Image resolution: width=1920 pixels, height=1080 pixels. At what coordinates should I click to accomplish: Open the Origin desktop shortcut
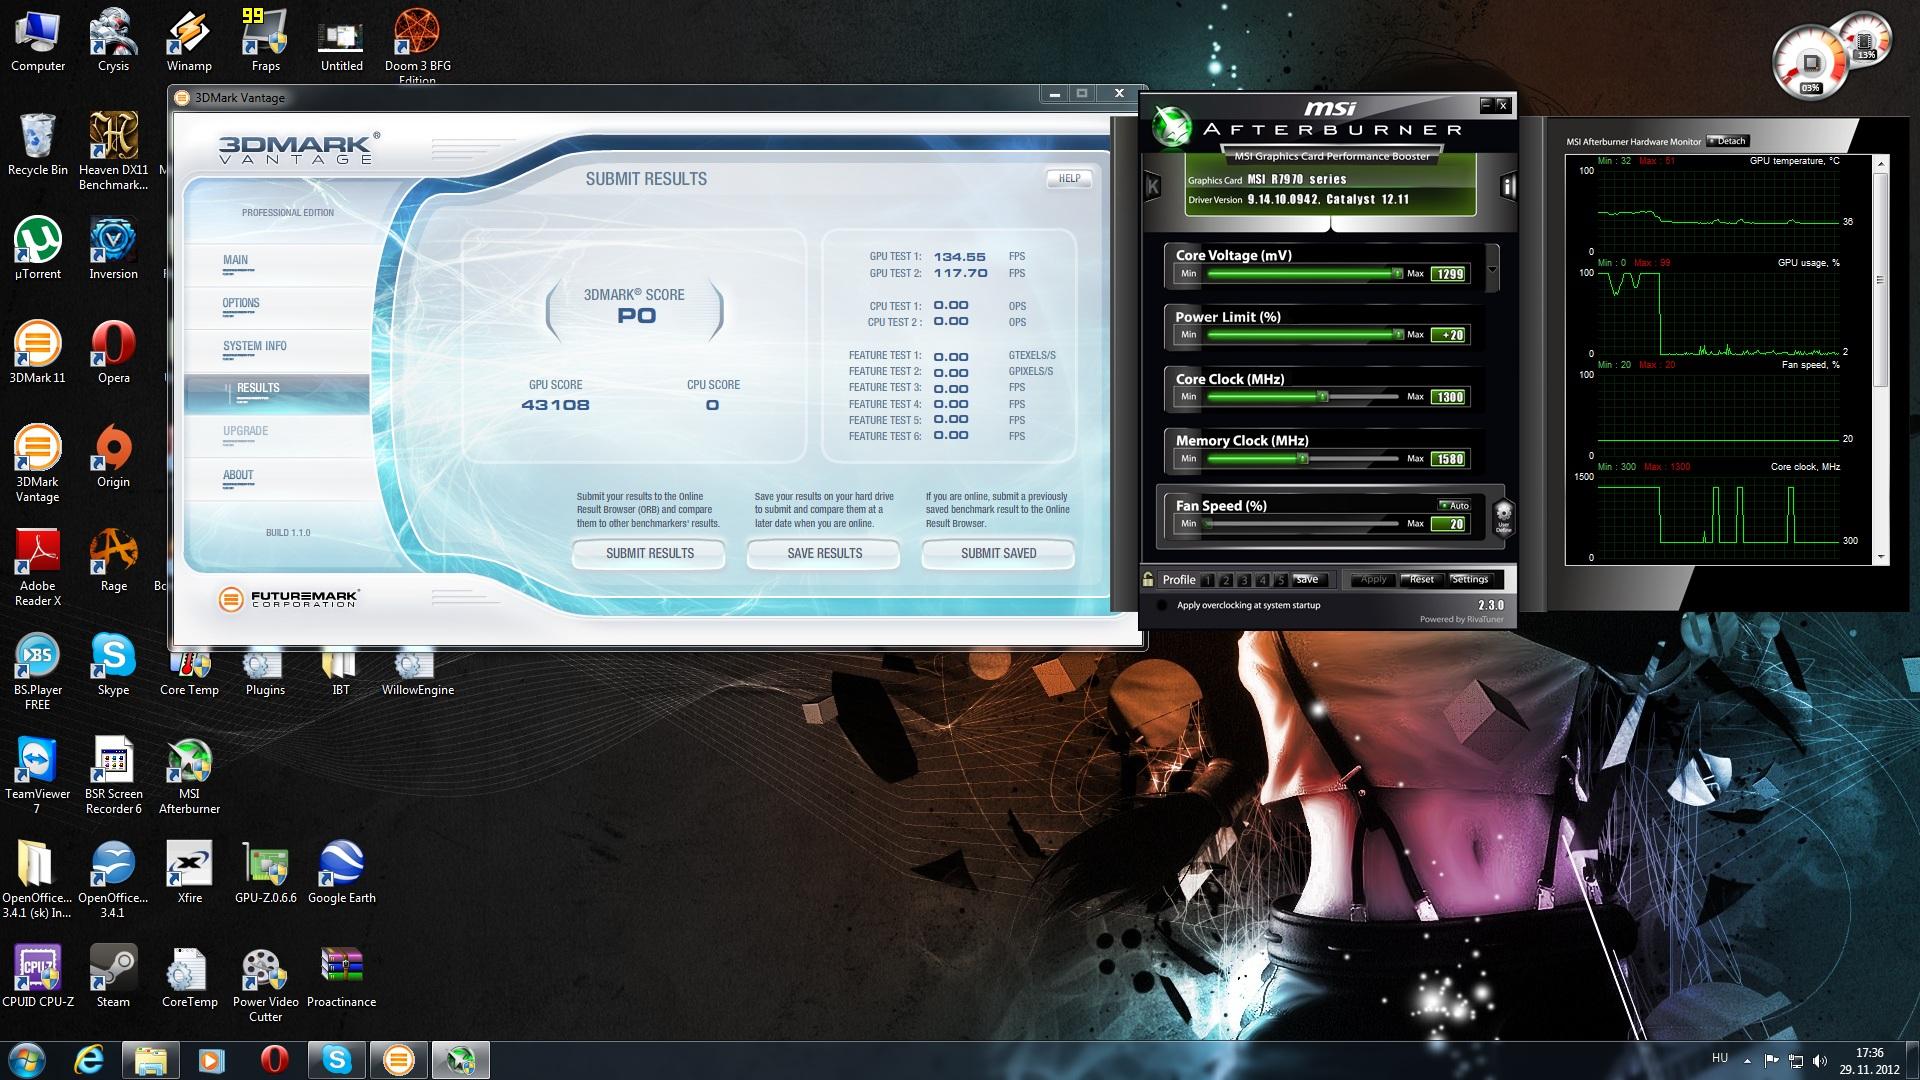point(113,457)
